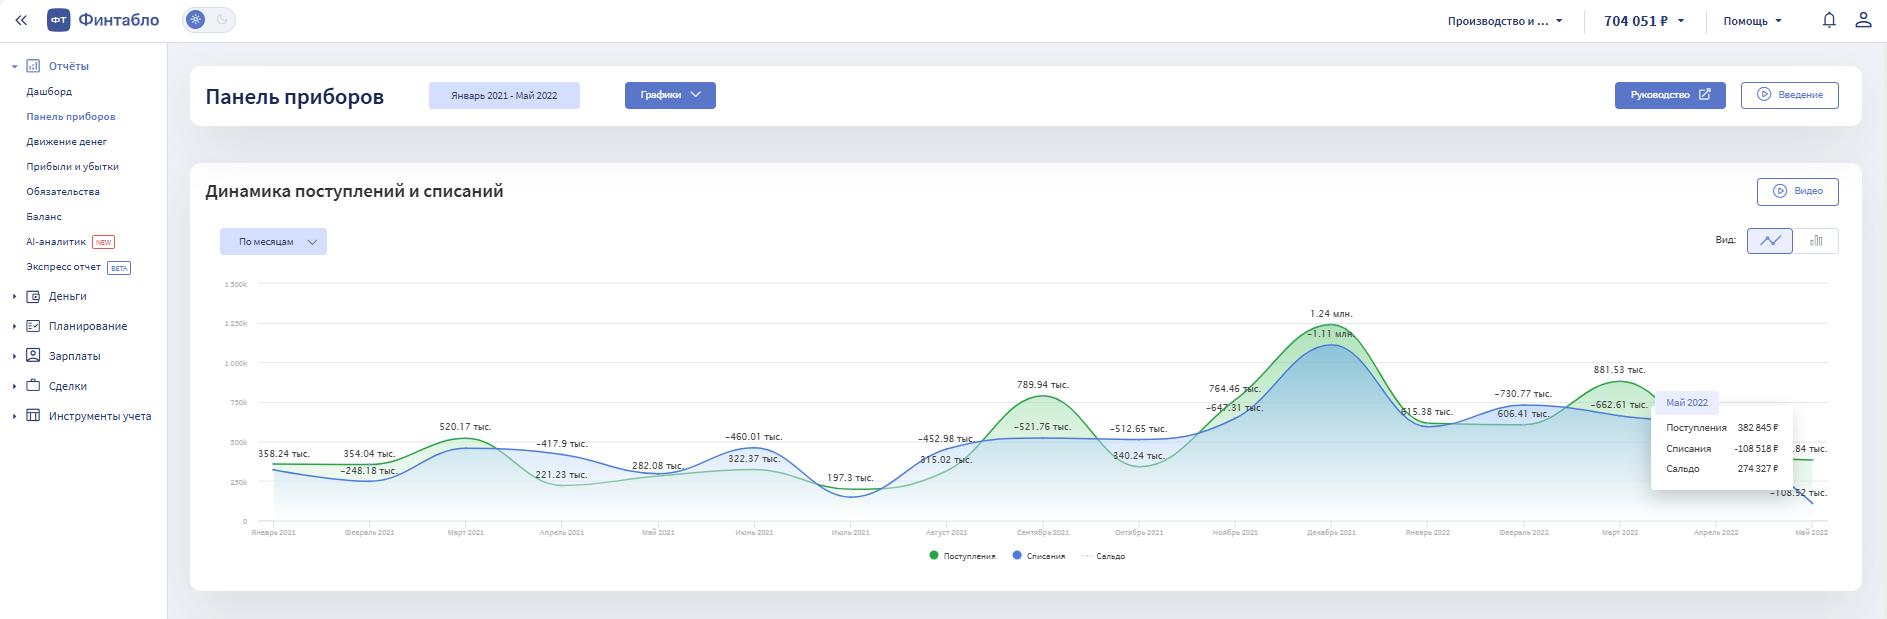
Task: Click the Руководство button
Action: click(1669, 95)
